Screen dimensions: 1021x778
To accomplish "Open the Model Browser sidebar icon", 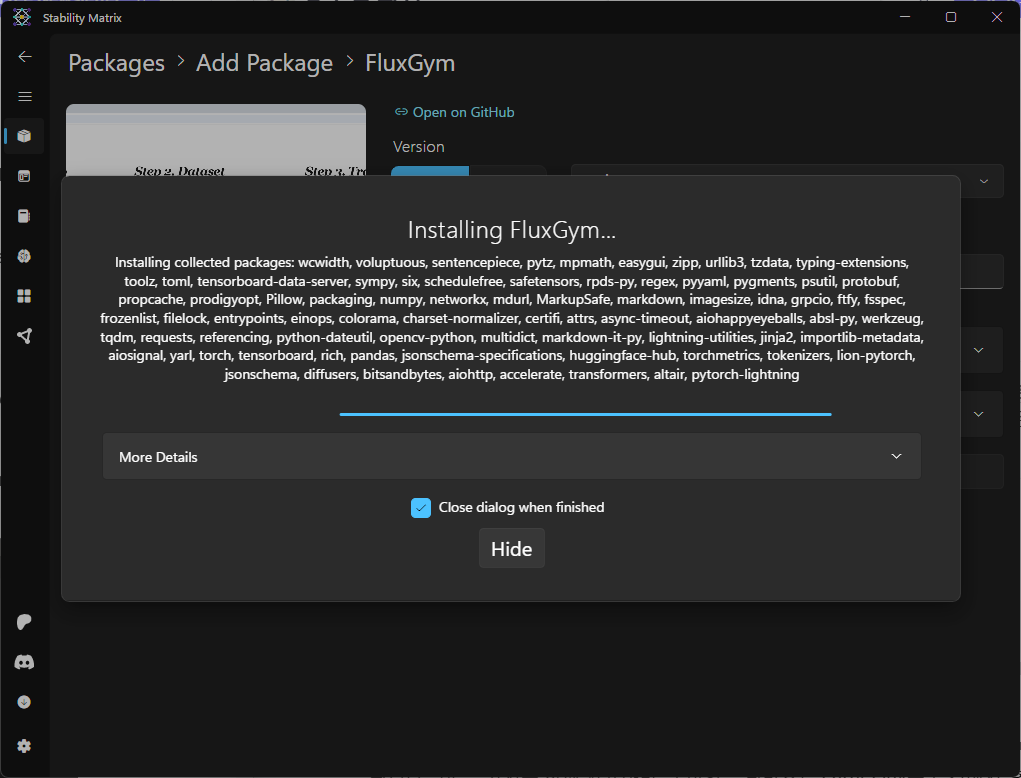I will [24, 256].
